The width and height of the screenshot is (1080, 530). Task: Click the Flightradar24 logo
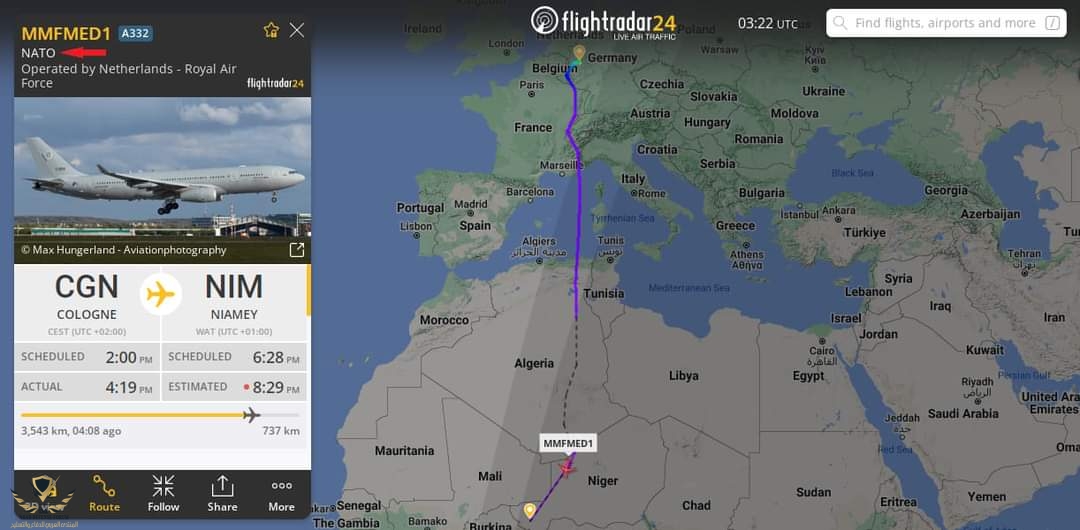(603, 21)
